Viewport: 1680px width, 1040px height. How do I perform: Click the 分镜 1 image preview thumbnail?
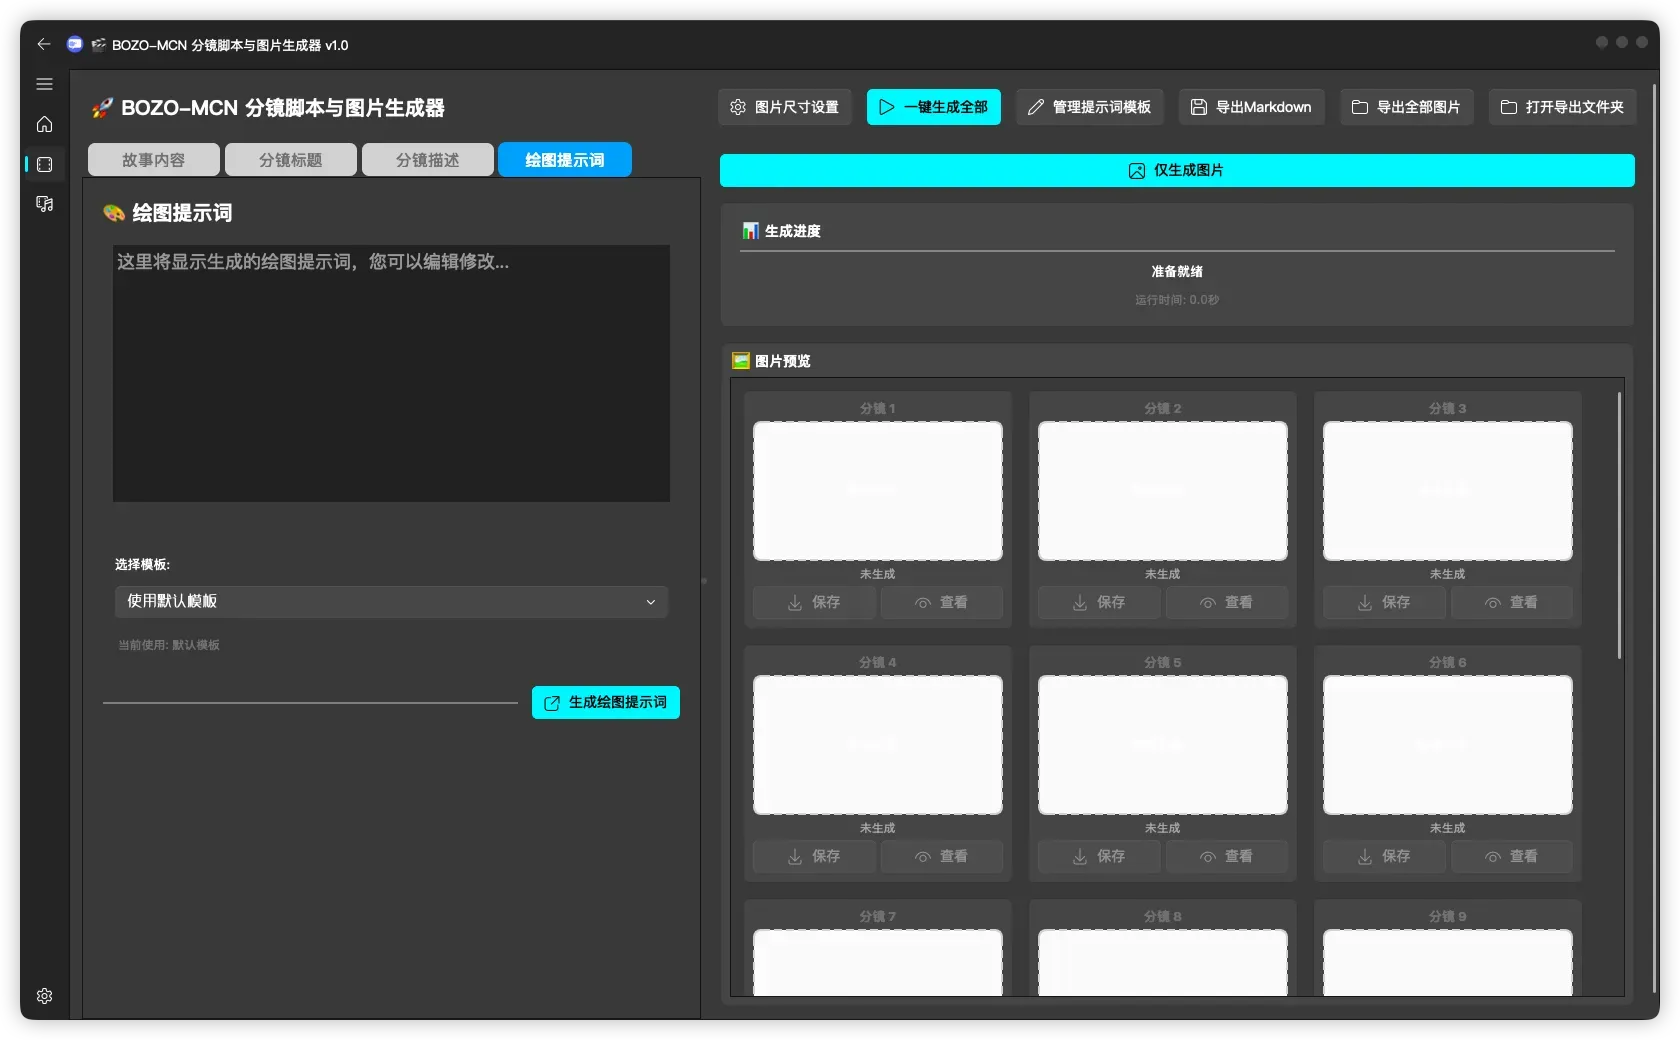click(x=878, y=491)
